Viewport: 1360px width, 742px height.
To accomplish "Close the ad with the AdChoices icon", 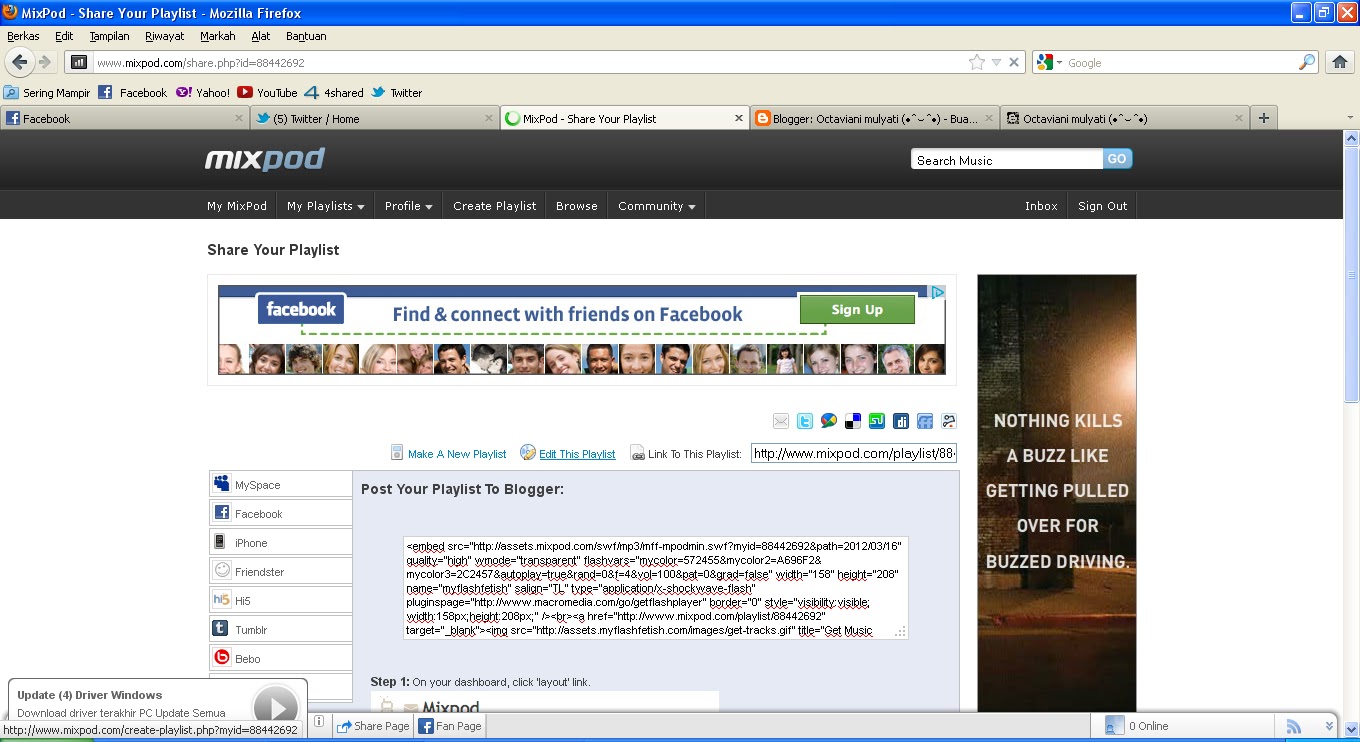I will point(937,292).
